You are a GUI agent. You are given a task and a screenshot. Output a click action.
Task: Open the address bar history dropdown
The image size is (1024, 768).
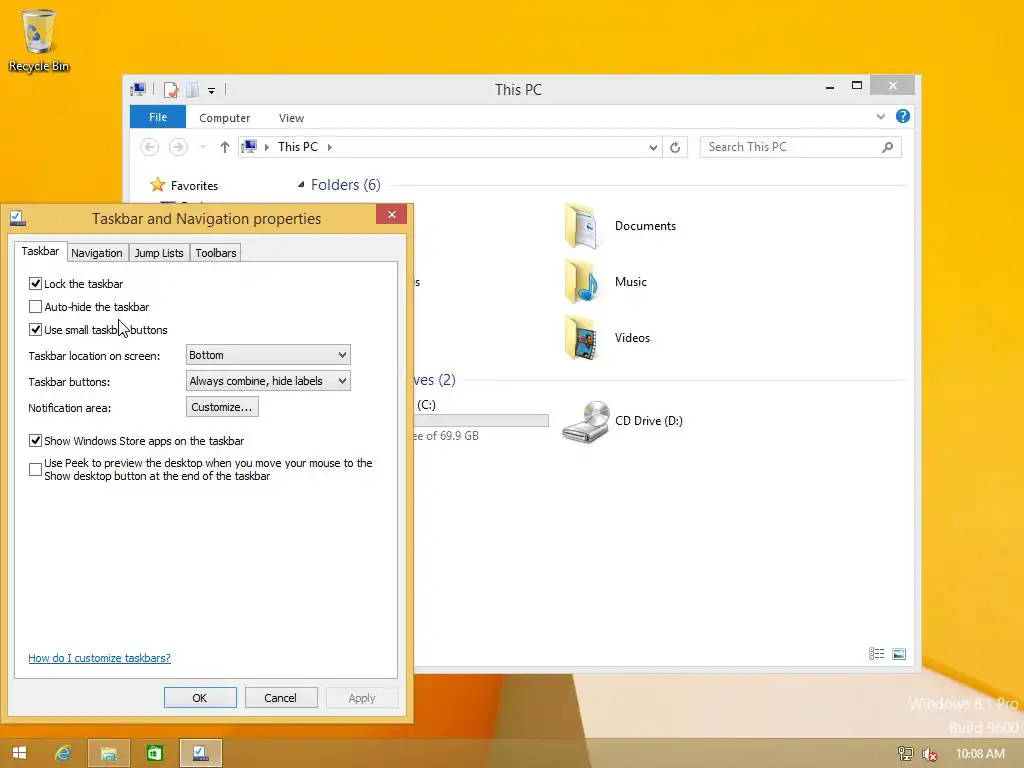pyautogui.click(x=652, y=148)
